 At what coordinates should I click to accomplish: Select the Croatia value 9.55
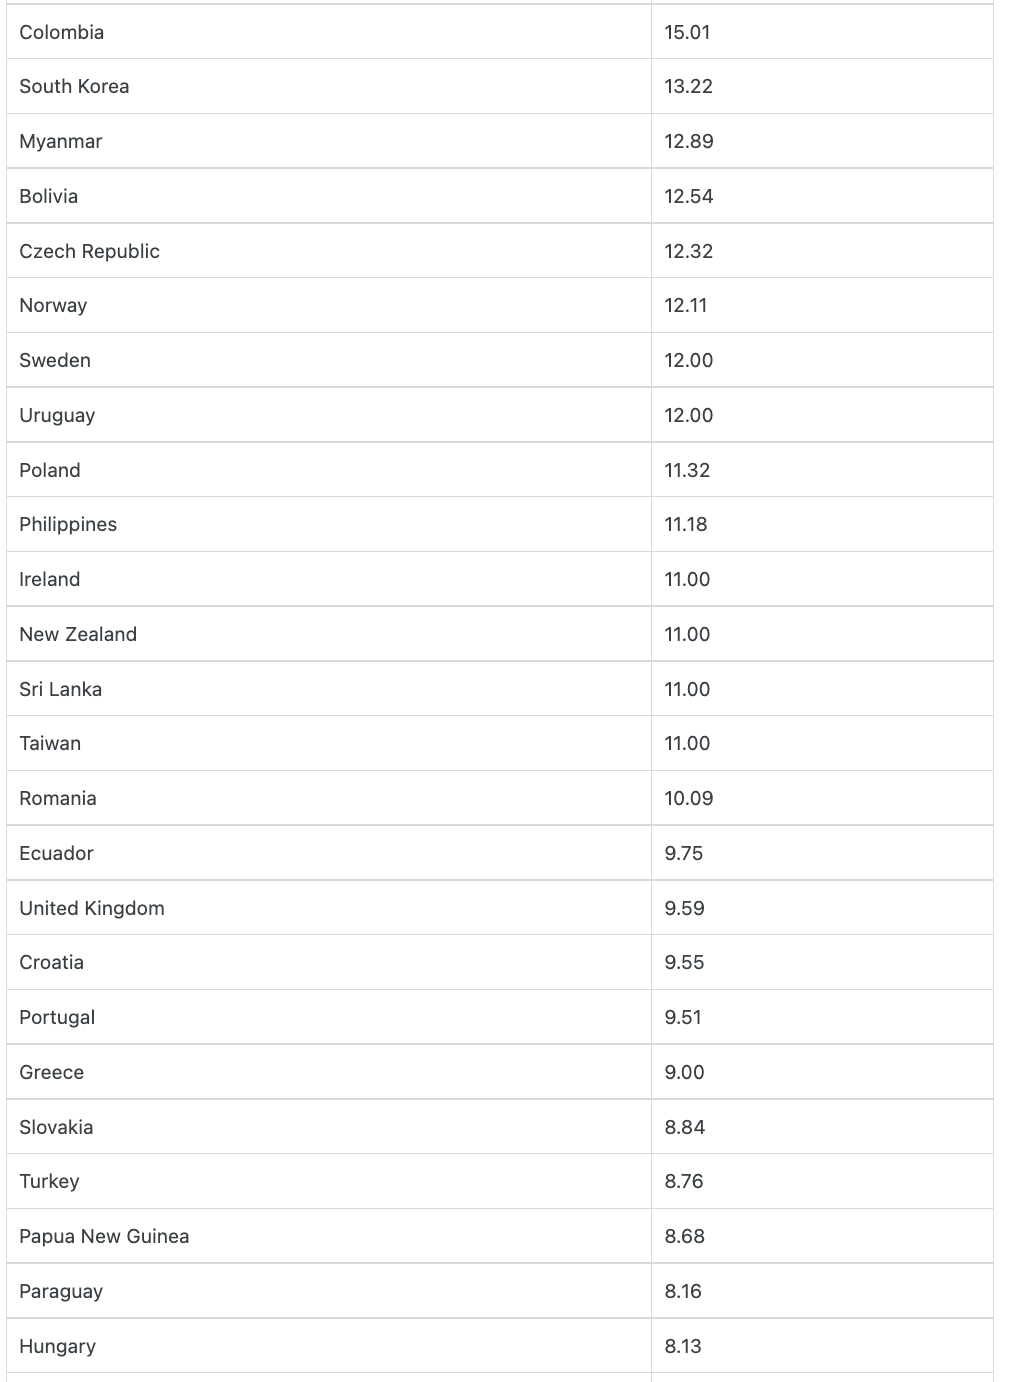coord(684,962)
